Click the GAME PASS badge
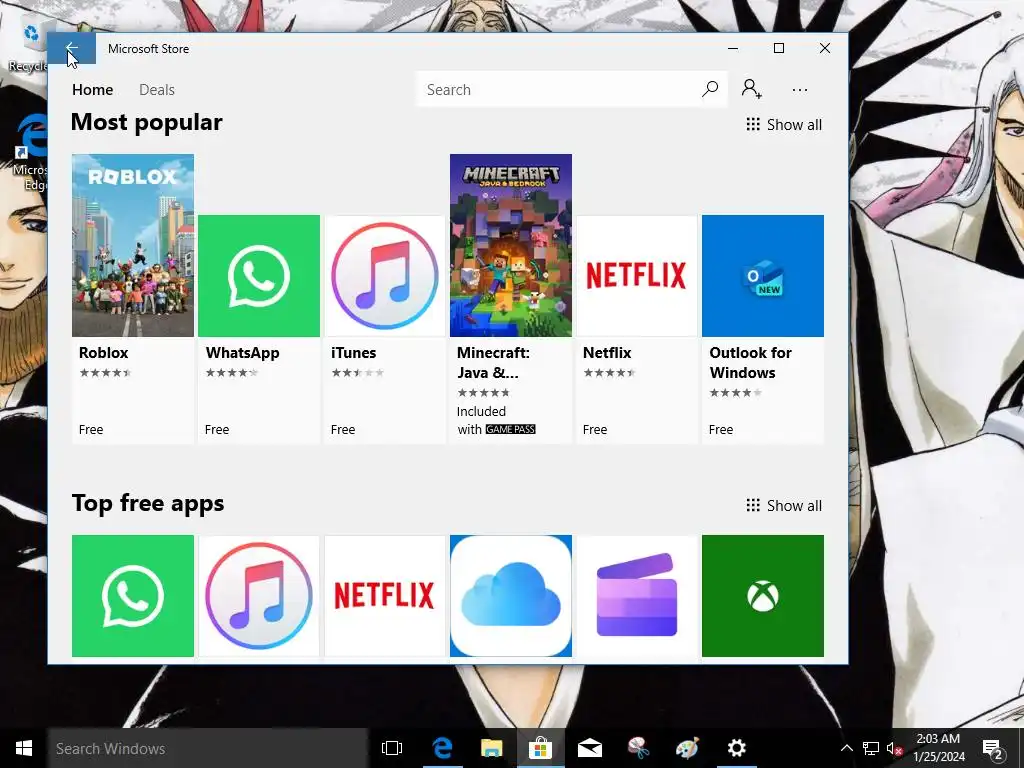Screen dimensions: 1024x768 coord(511,429)
